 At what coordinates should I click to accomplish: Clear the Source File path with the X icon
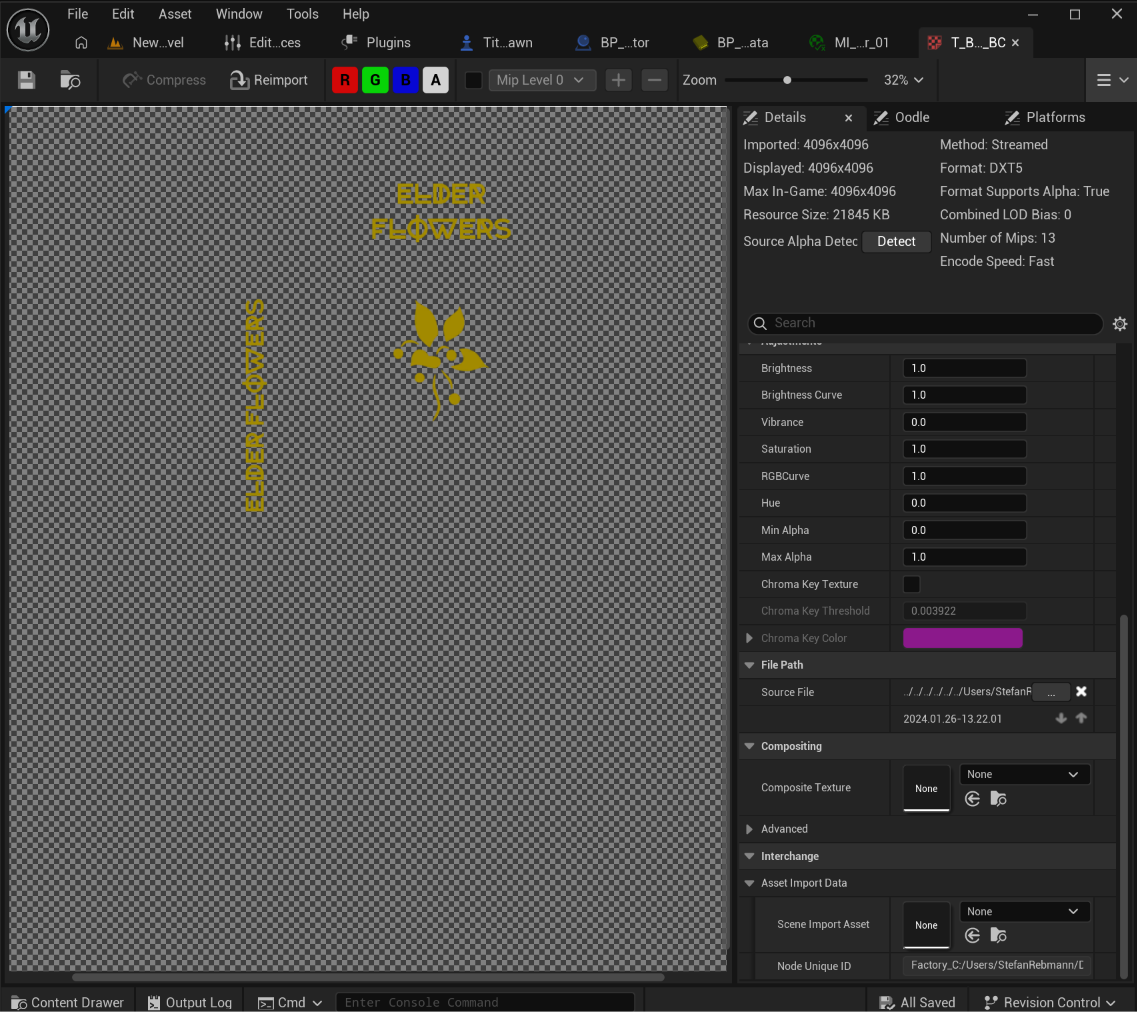tap(1081, 692)
